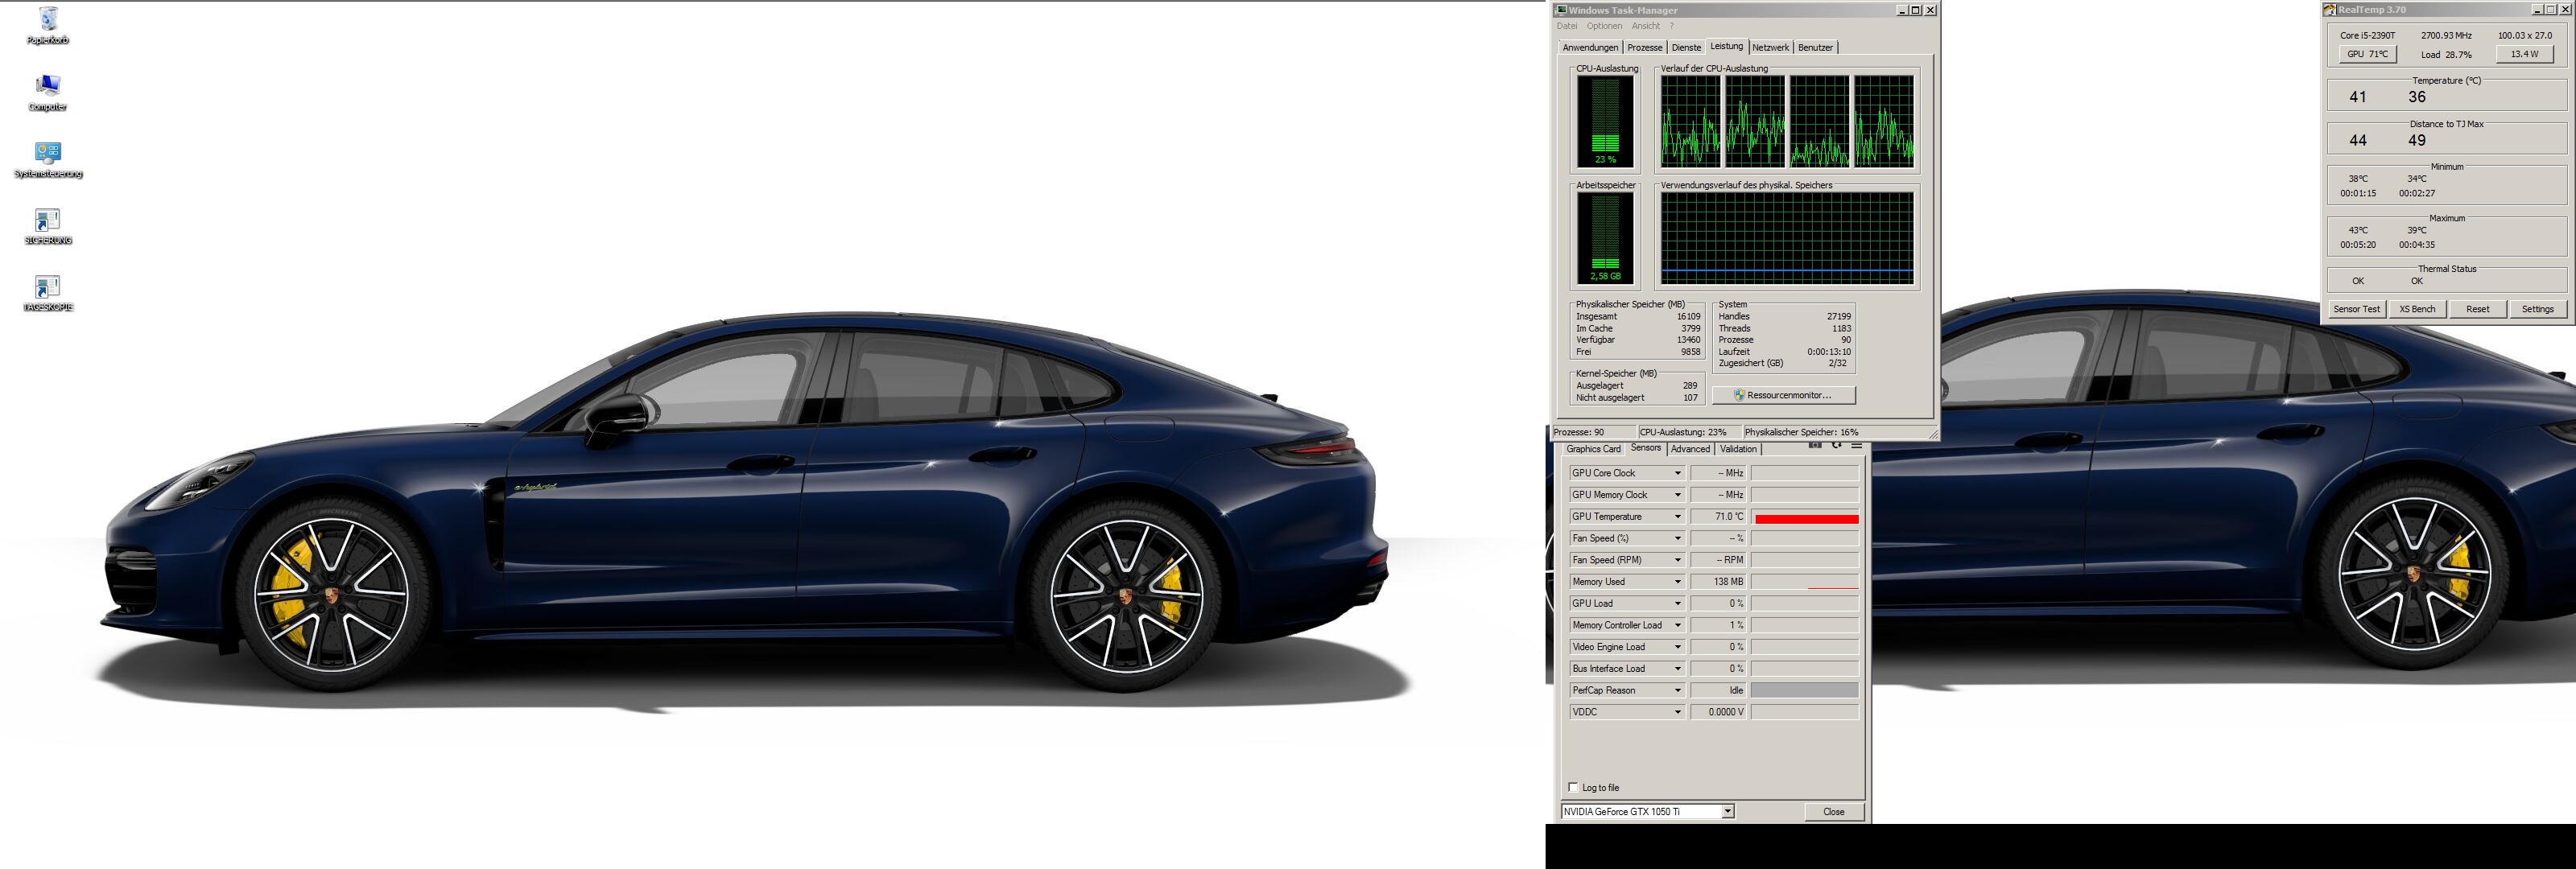Image resolution: width=2576 pixels, height=869 pixels.
Task: Open the Papierkorb desktop icon
Action: pyautogui.click(x=47, y=20)
